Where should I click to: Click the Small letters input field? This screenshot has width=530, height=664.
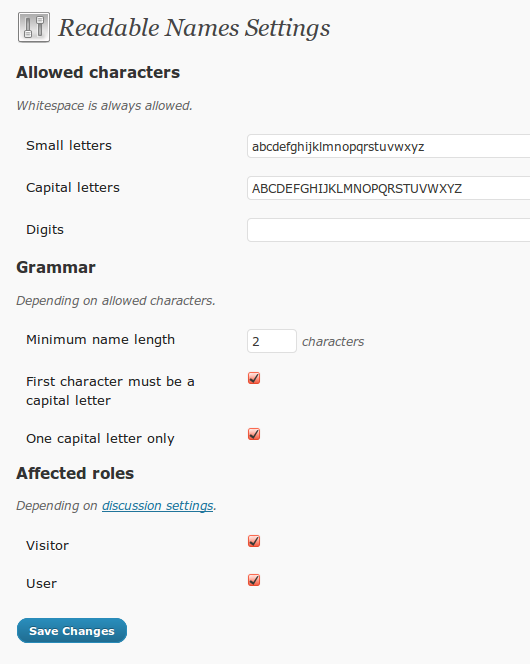(389, 147)
